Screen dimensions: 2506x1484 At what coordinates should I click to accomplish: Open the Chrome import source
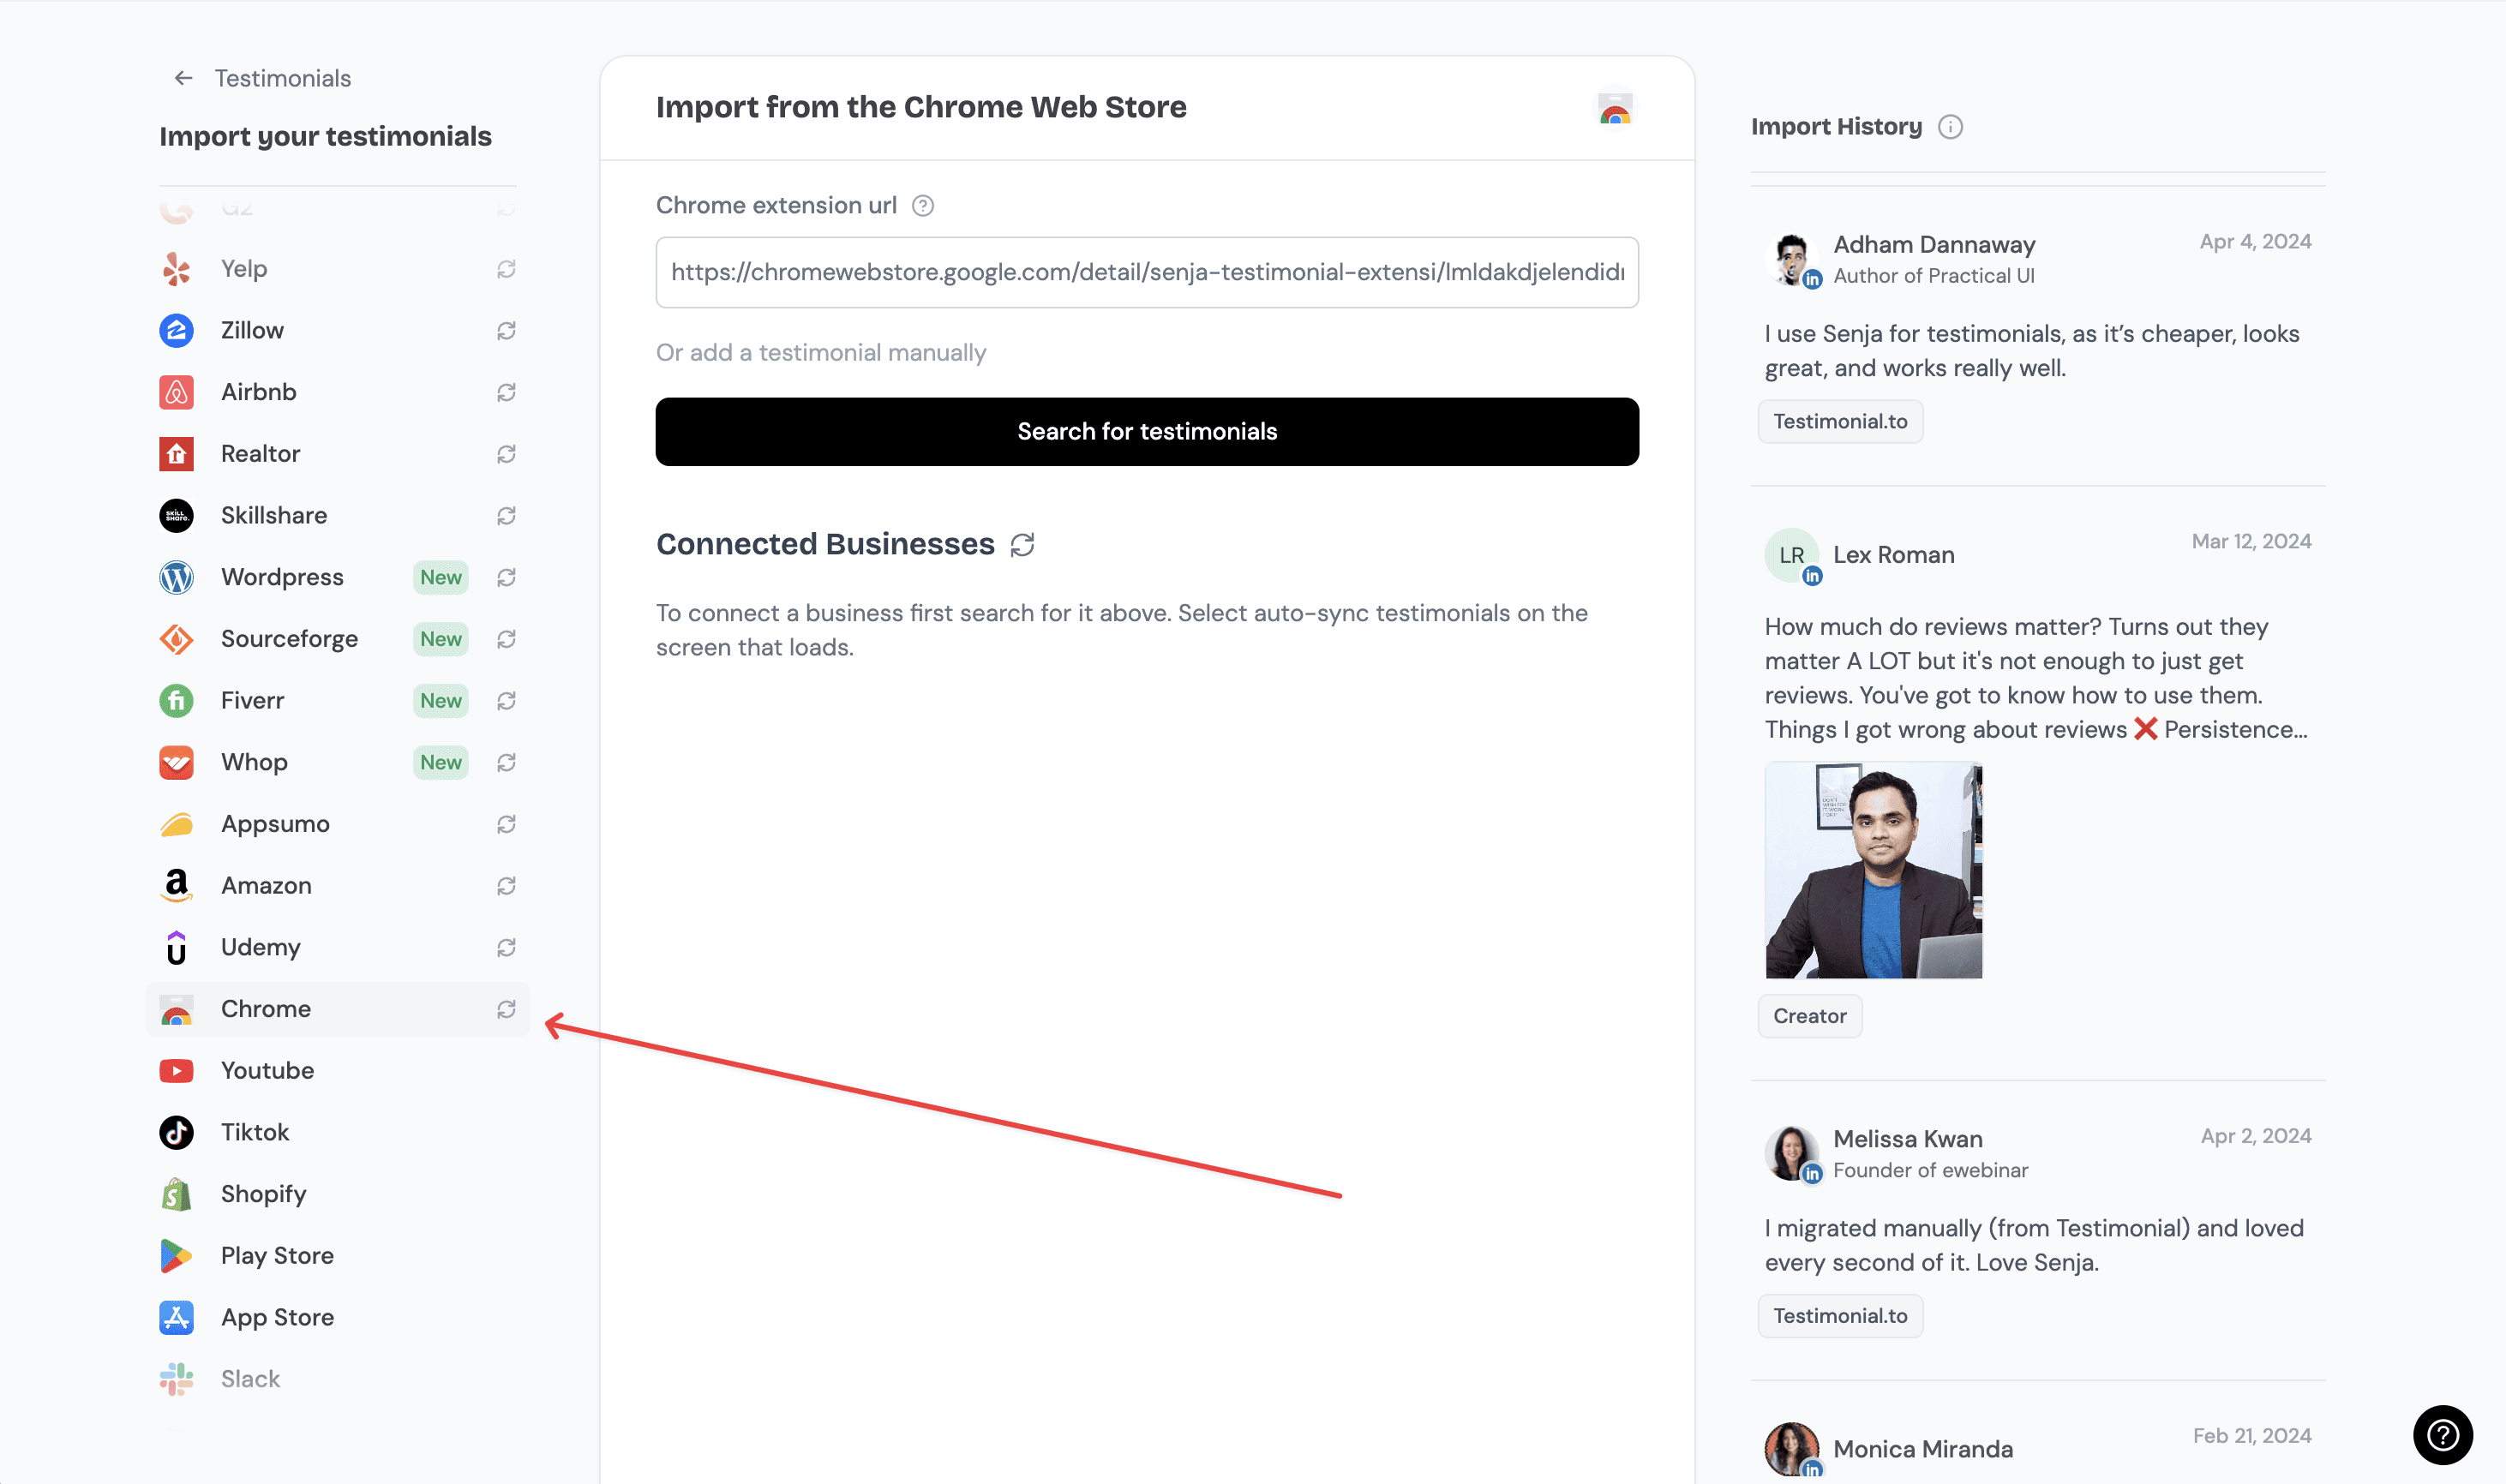338,1009
